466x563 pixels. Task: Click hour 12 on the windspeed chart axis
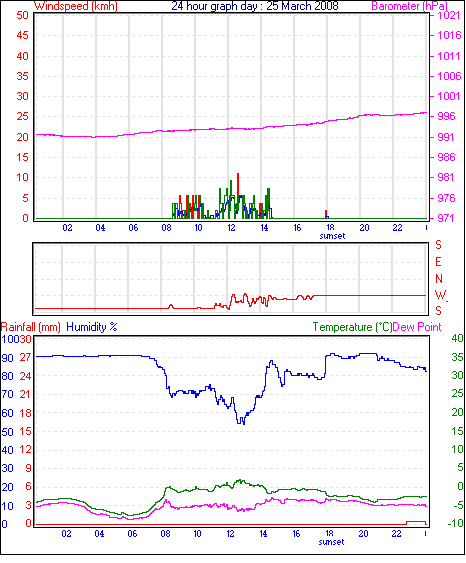[232, 228]
